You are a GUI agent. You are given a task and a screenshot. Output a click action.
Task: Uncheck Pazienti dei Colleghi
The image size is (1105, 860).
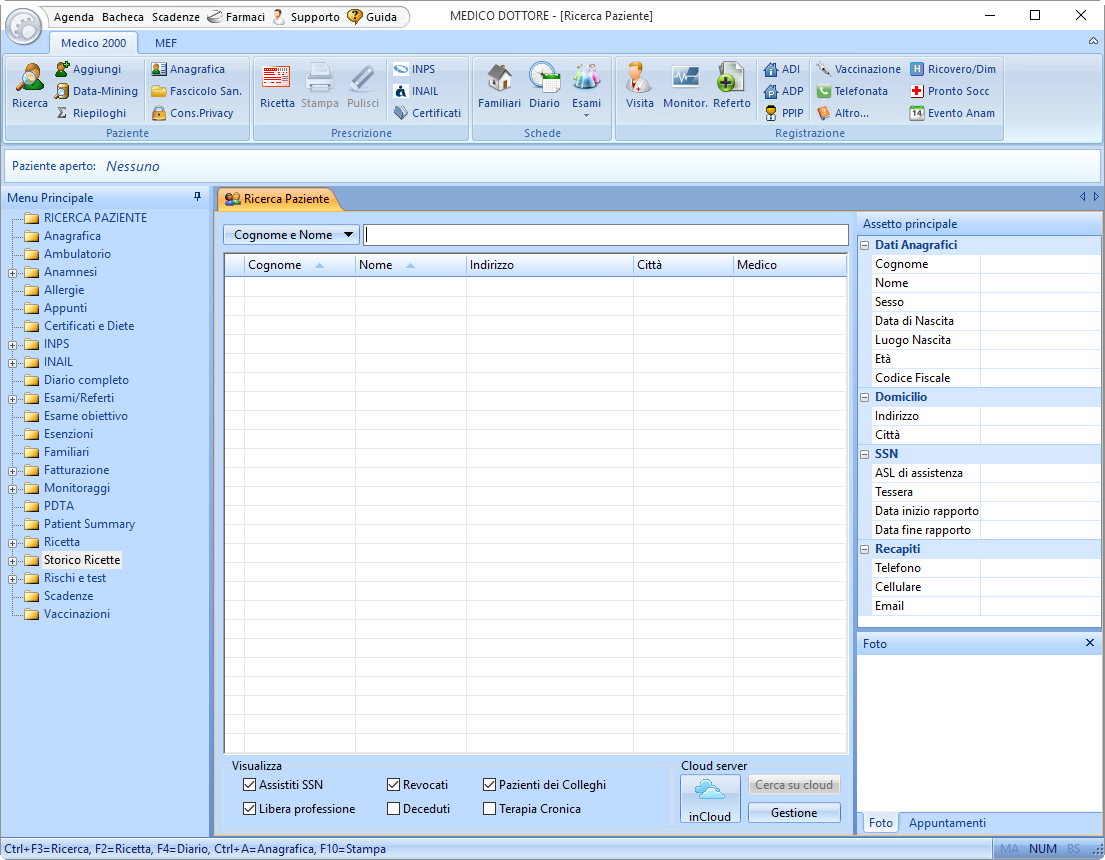pos(489,785)
